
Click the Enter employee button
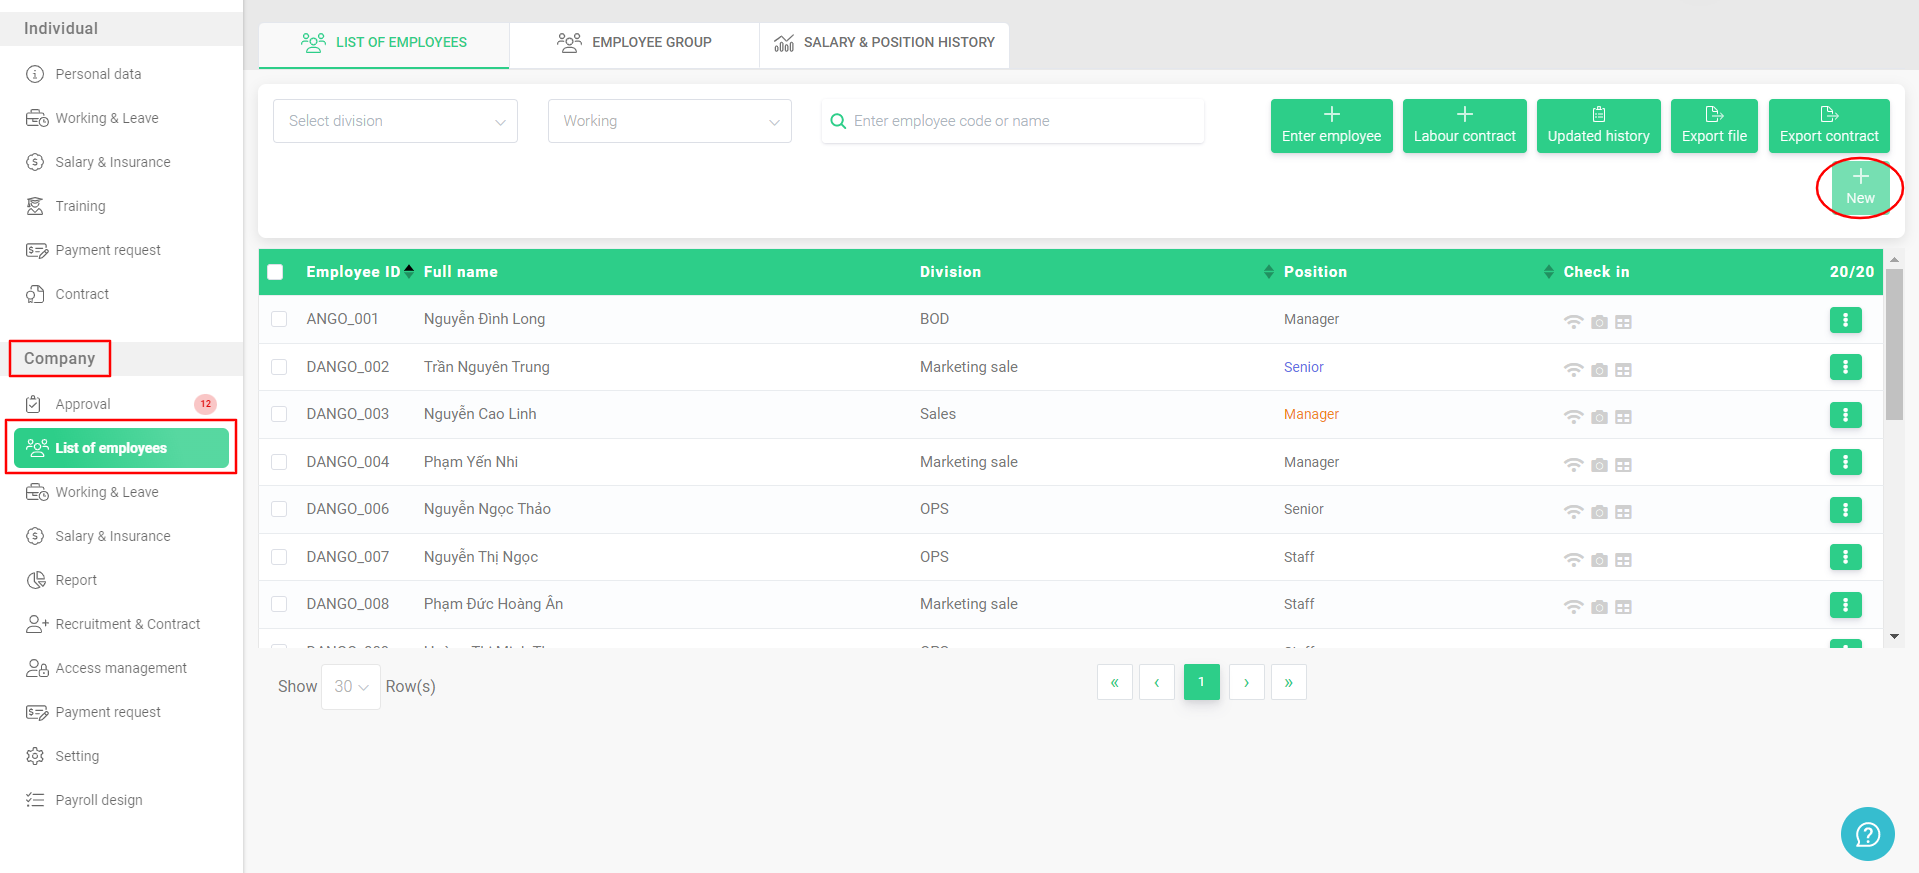coord(1332,126)
